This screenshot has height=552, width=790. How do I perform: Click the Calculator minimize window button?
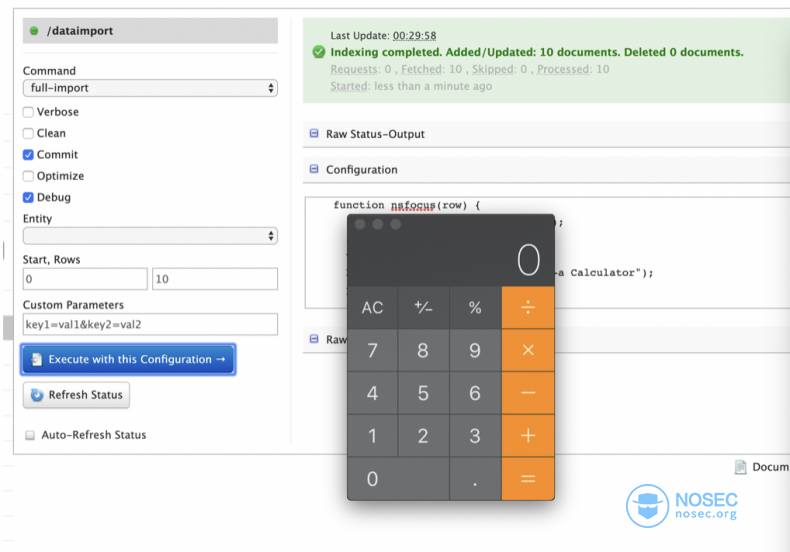(378, 224)
